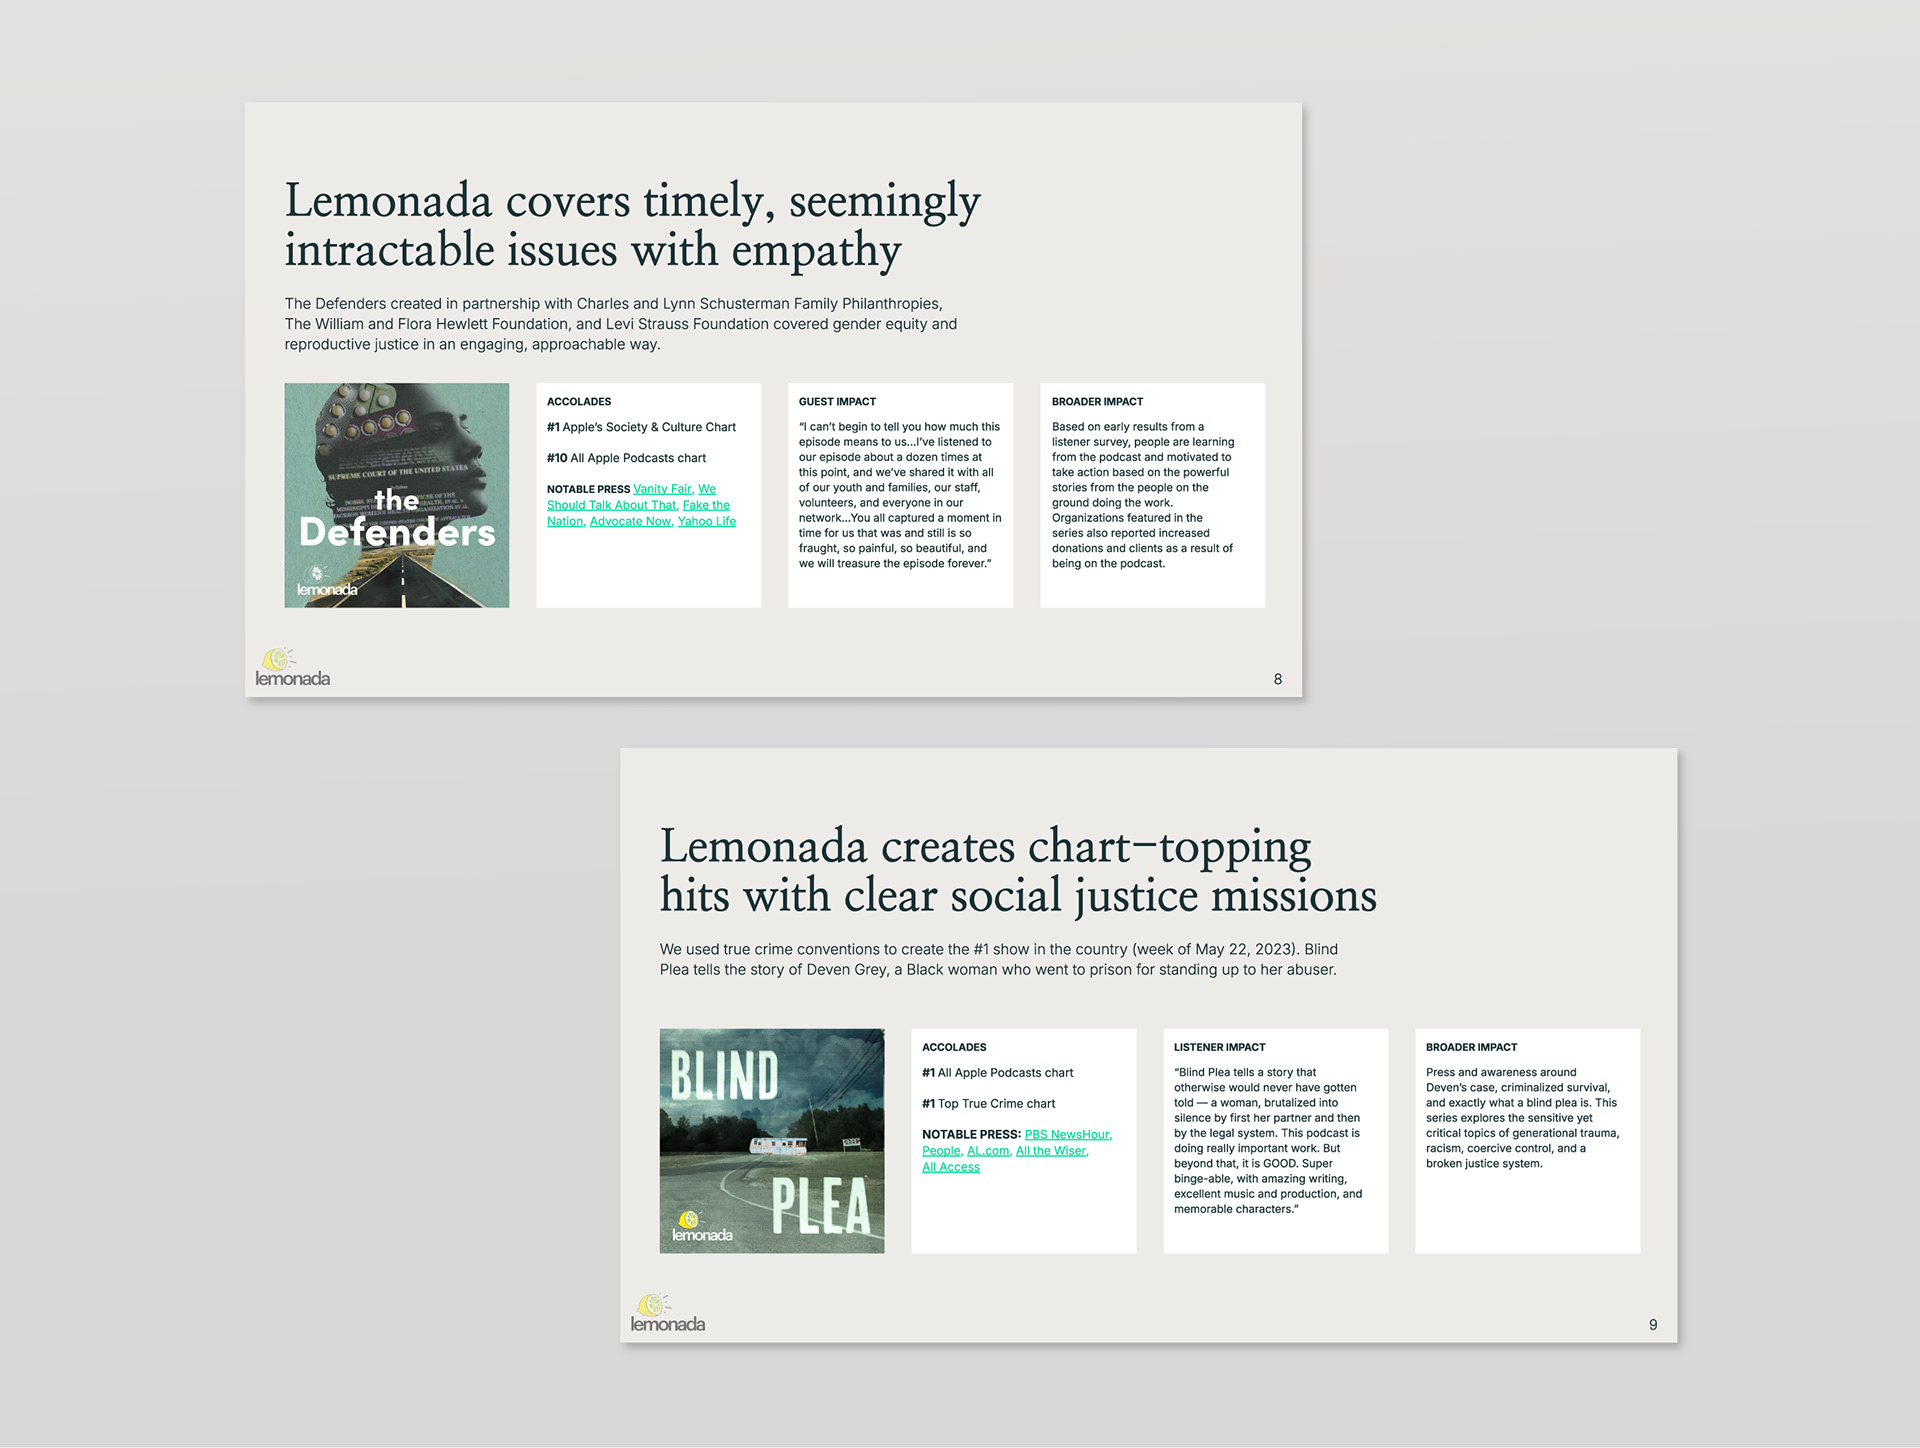
Task: Click the LISTENER IMPACT heading
Action: pyautogui.click(x=1219, y=1047)
